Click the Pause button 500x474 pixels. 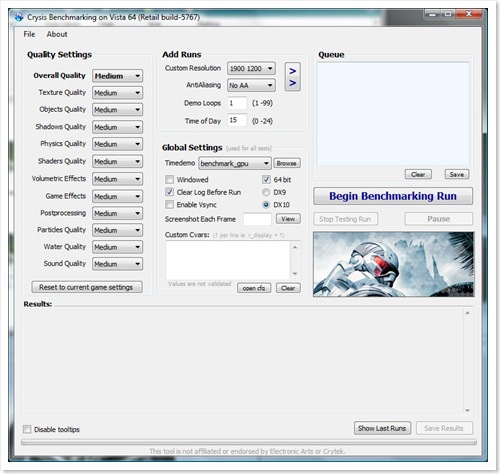(x=439, y=219)
